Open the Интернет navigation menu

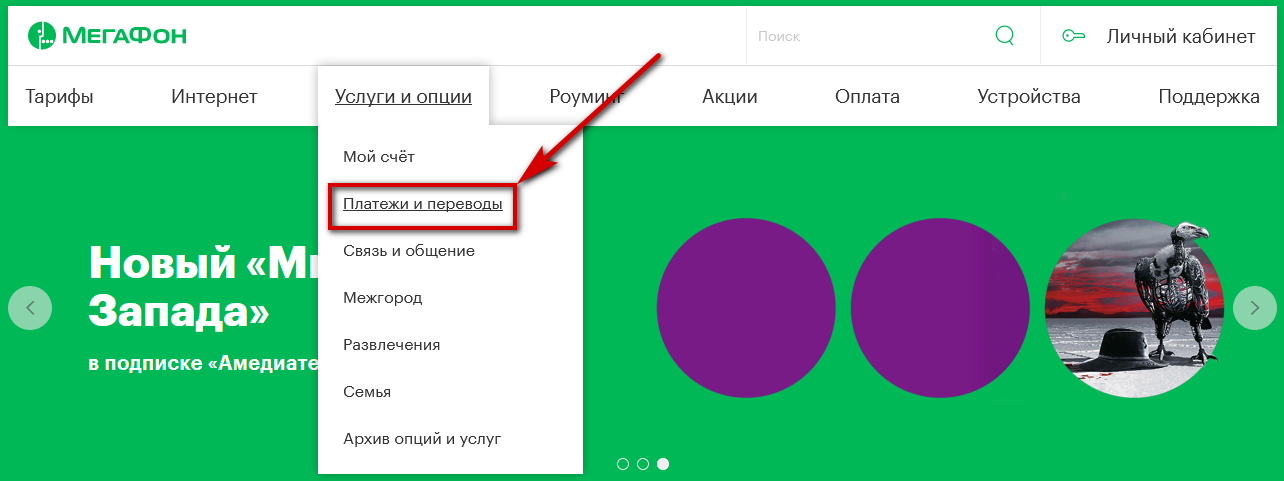point(214,97)
